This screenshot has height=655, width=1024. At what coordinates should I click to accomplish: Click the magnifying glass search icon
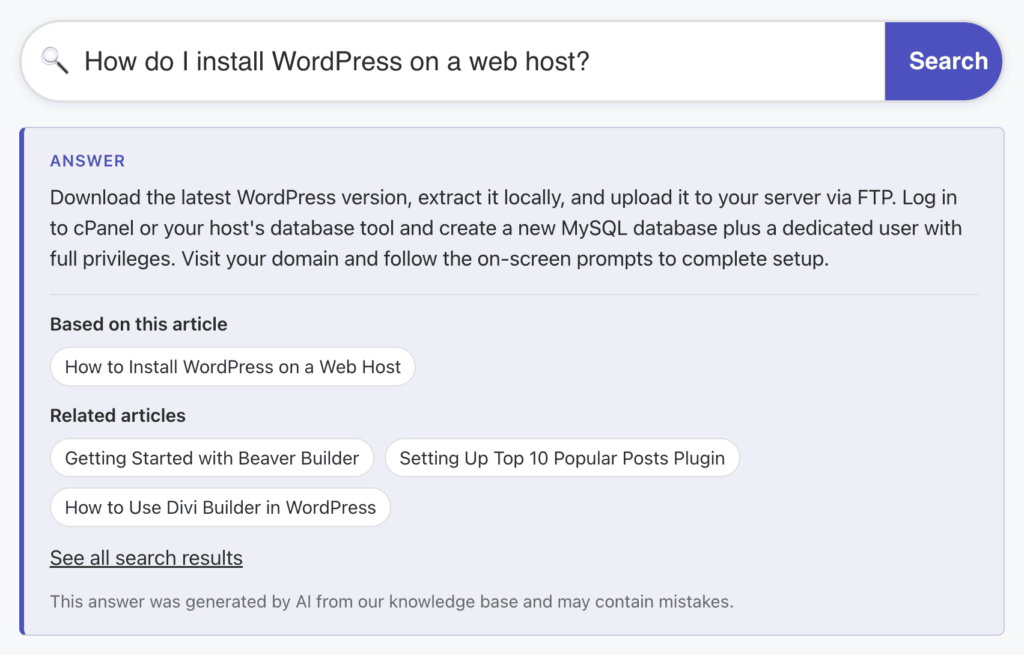click(x=55, y=61)
